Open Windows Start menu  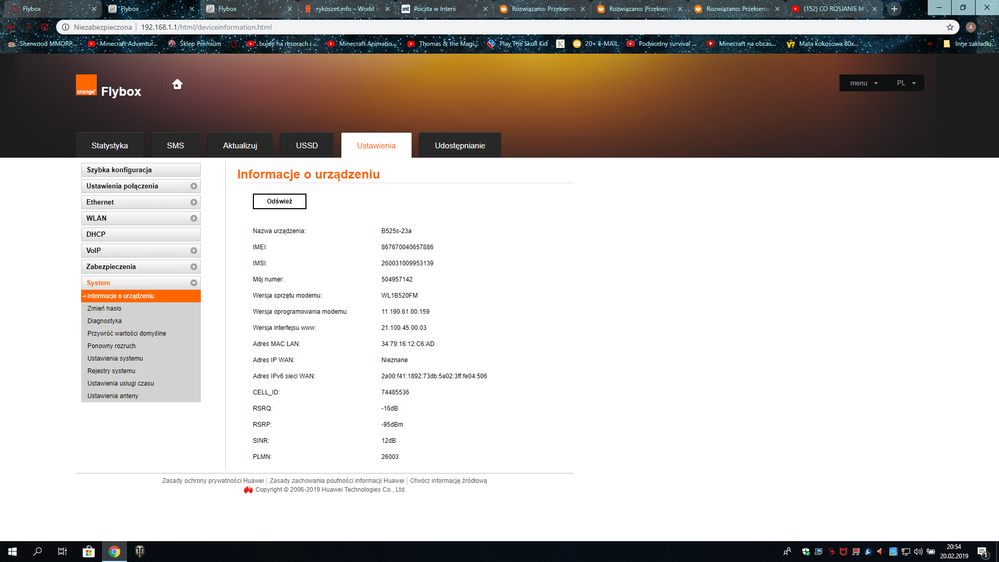13,551
